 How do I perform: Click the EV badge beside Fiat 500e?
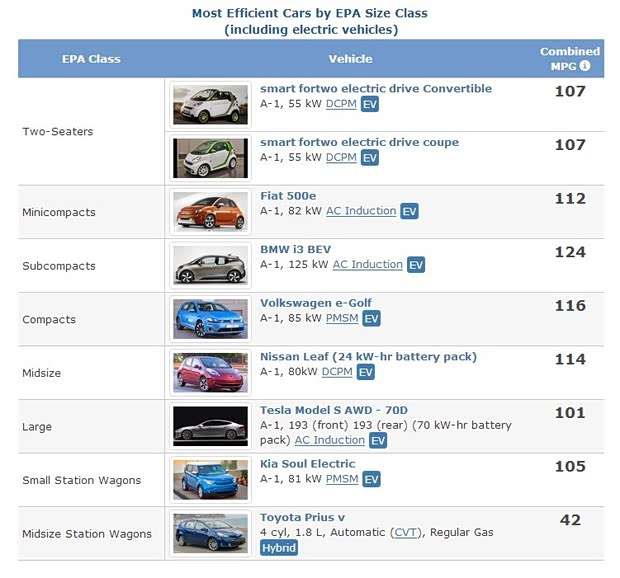click(x=409, y=211)
